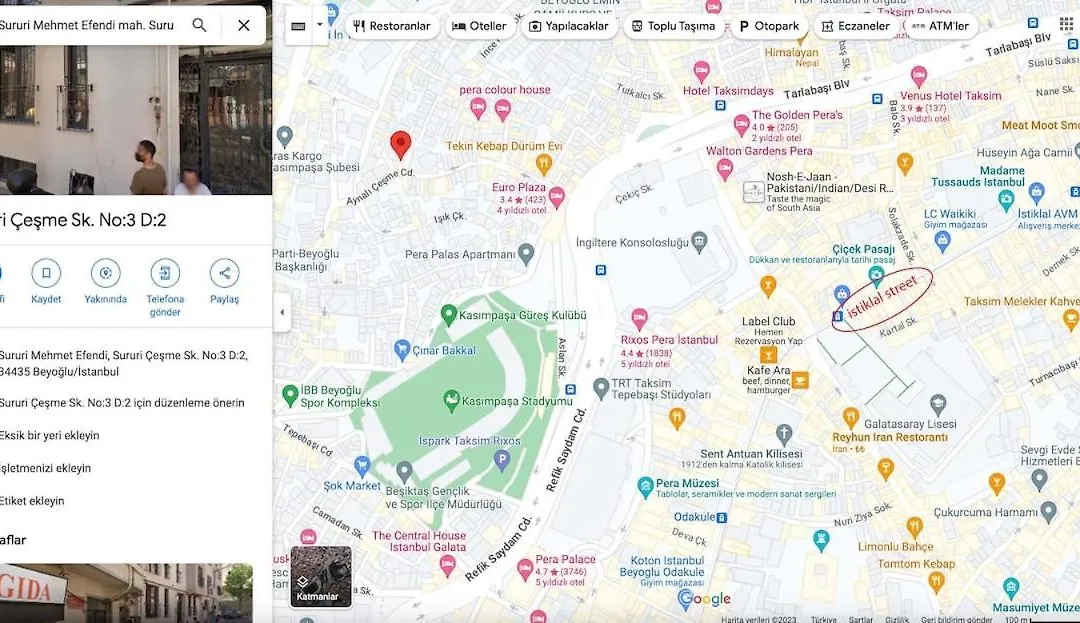Click the İngiltere Konsolosluğu marker

[x=699, y=242]
